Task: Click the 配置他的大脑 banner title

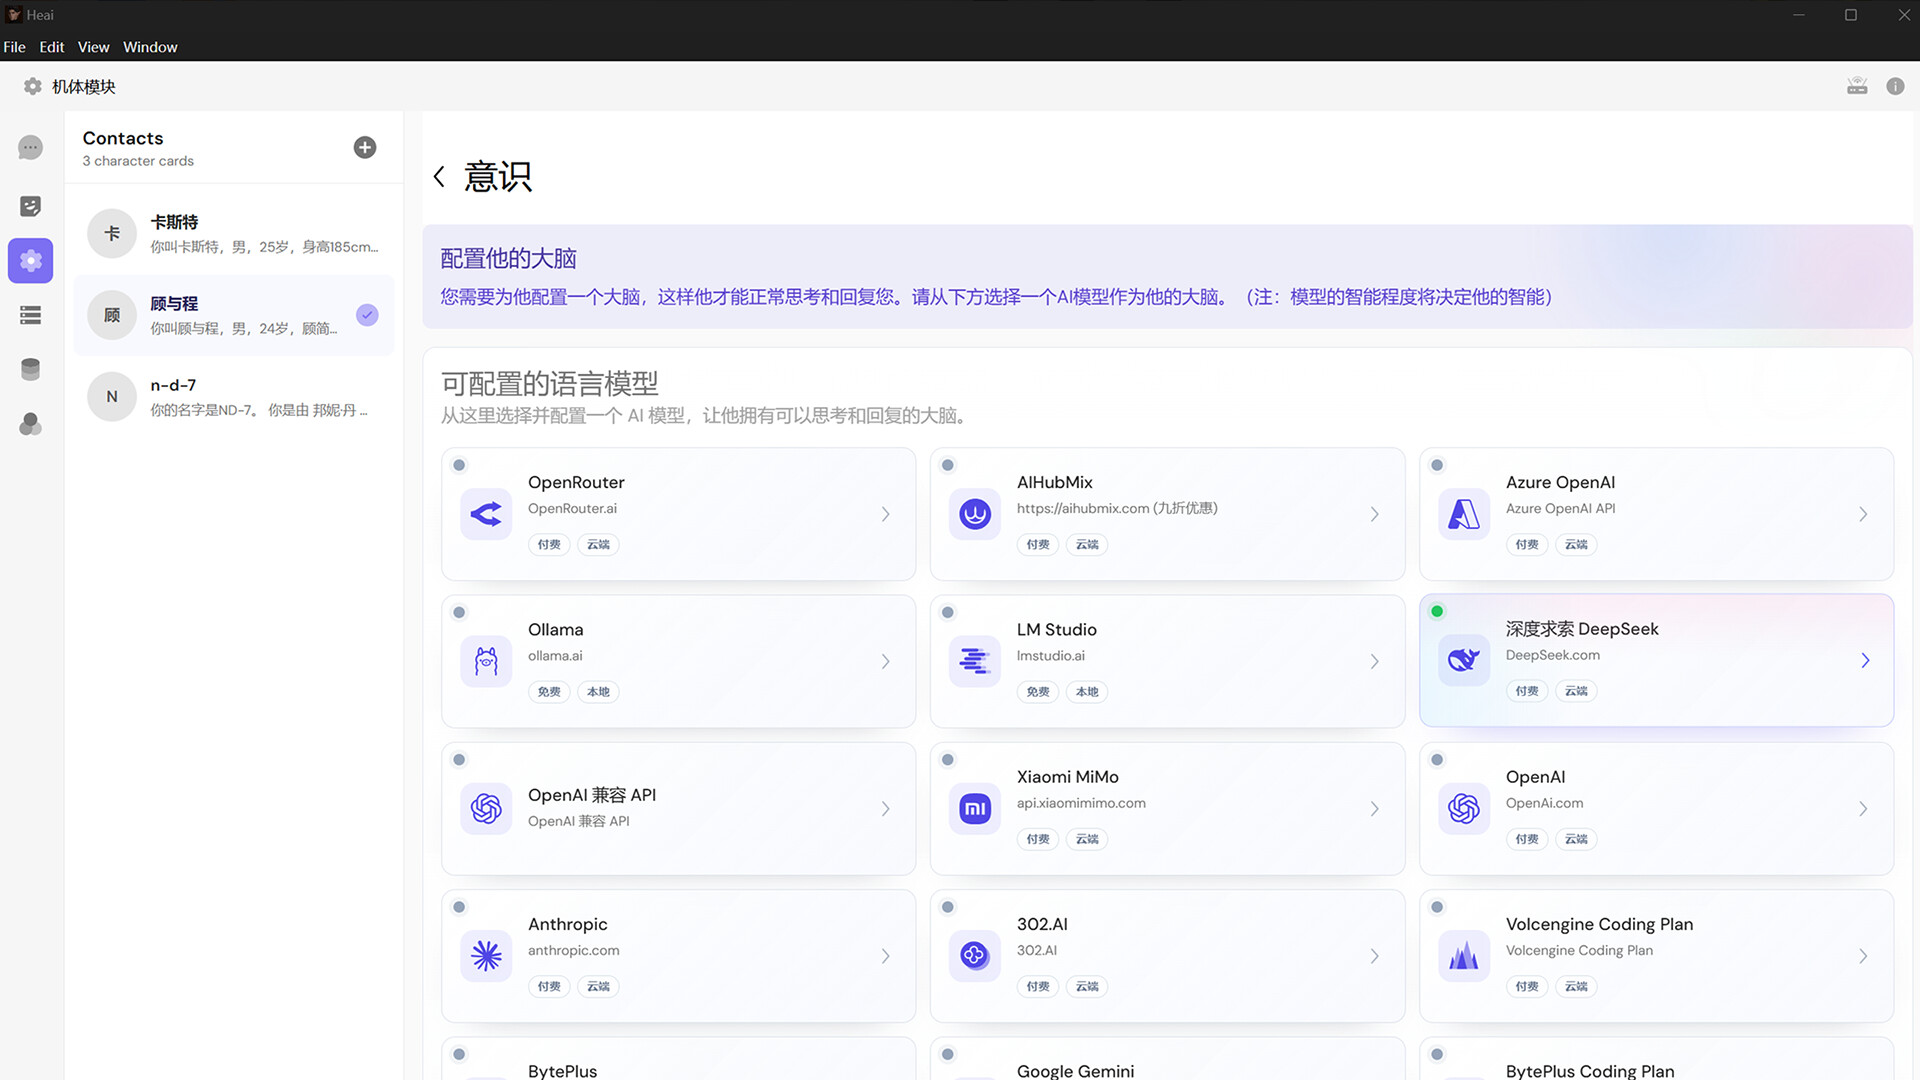Action: click(509, 258)
